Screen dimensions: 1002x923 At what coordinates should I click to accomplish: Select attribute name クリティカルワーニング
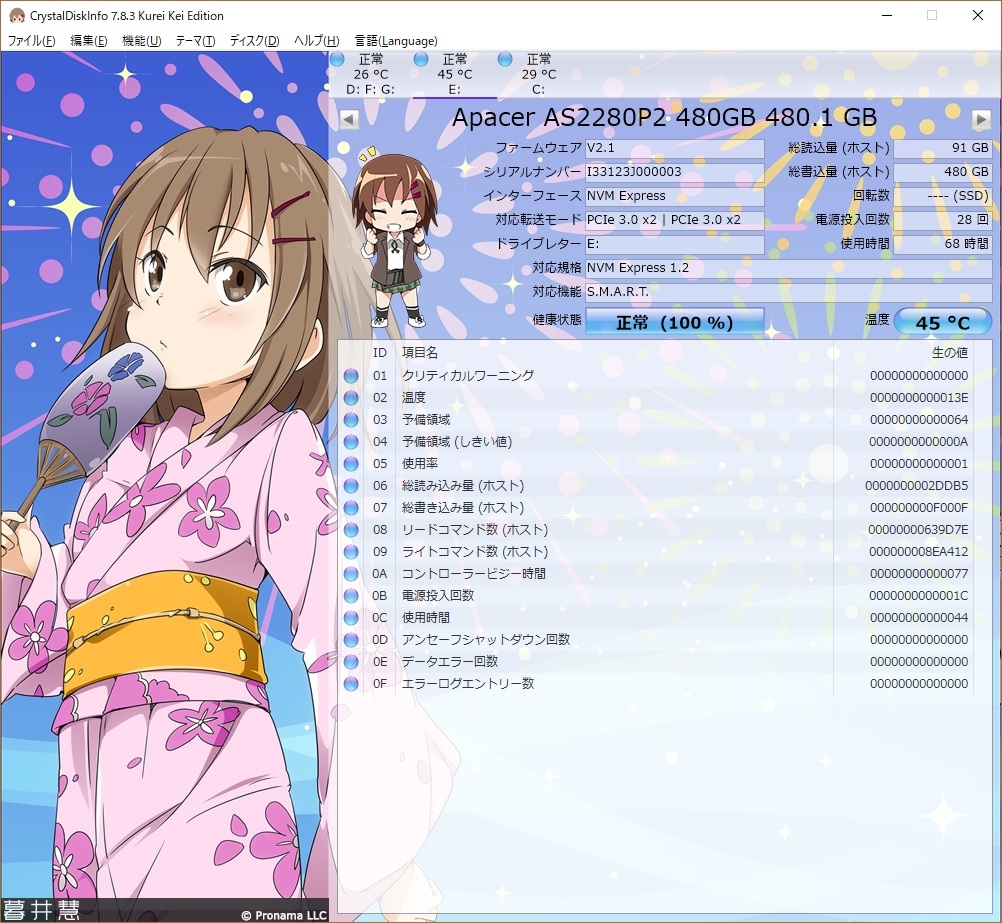(468, 376)
